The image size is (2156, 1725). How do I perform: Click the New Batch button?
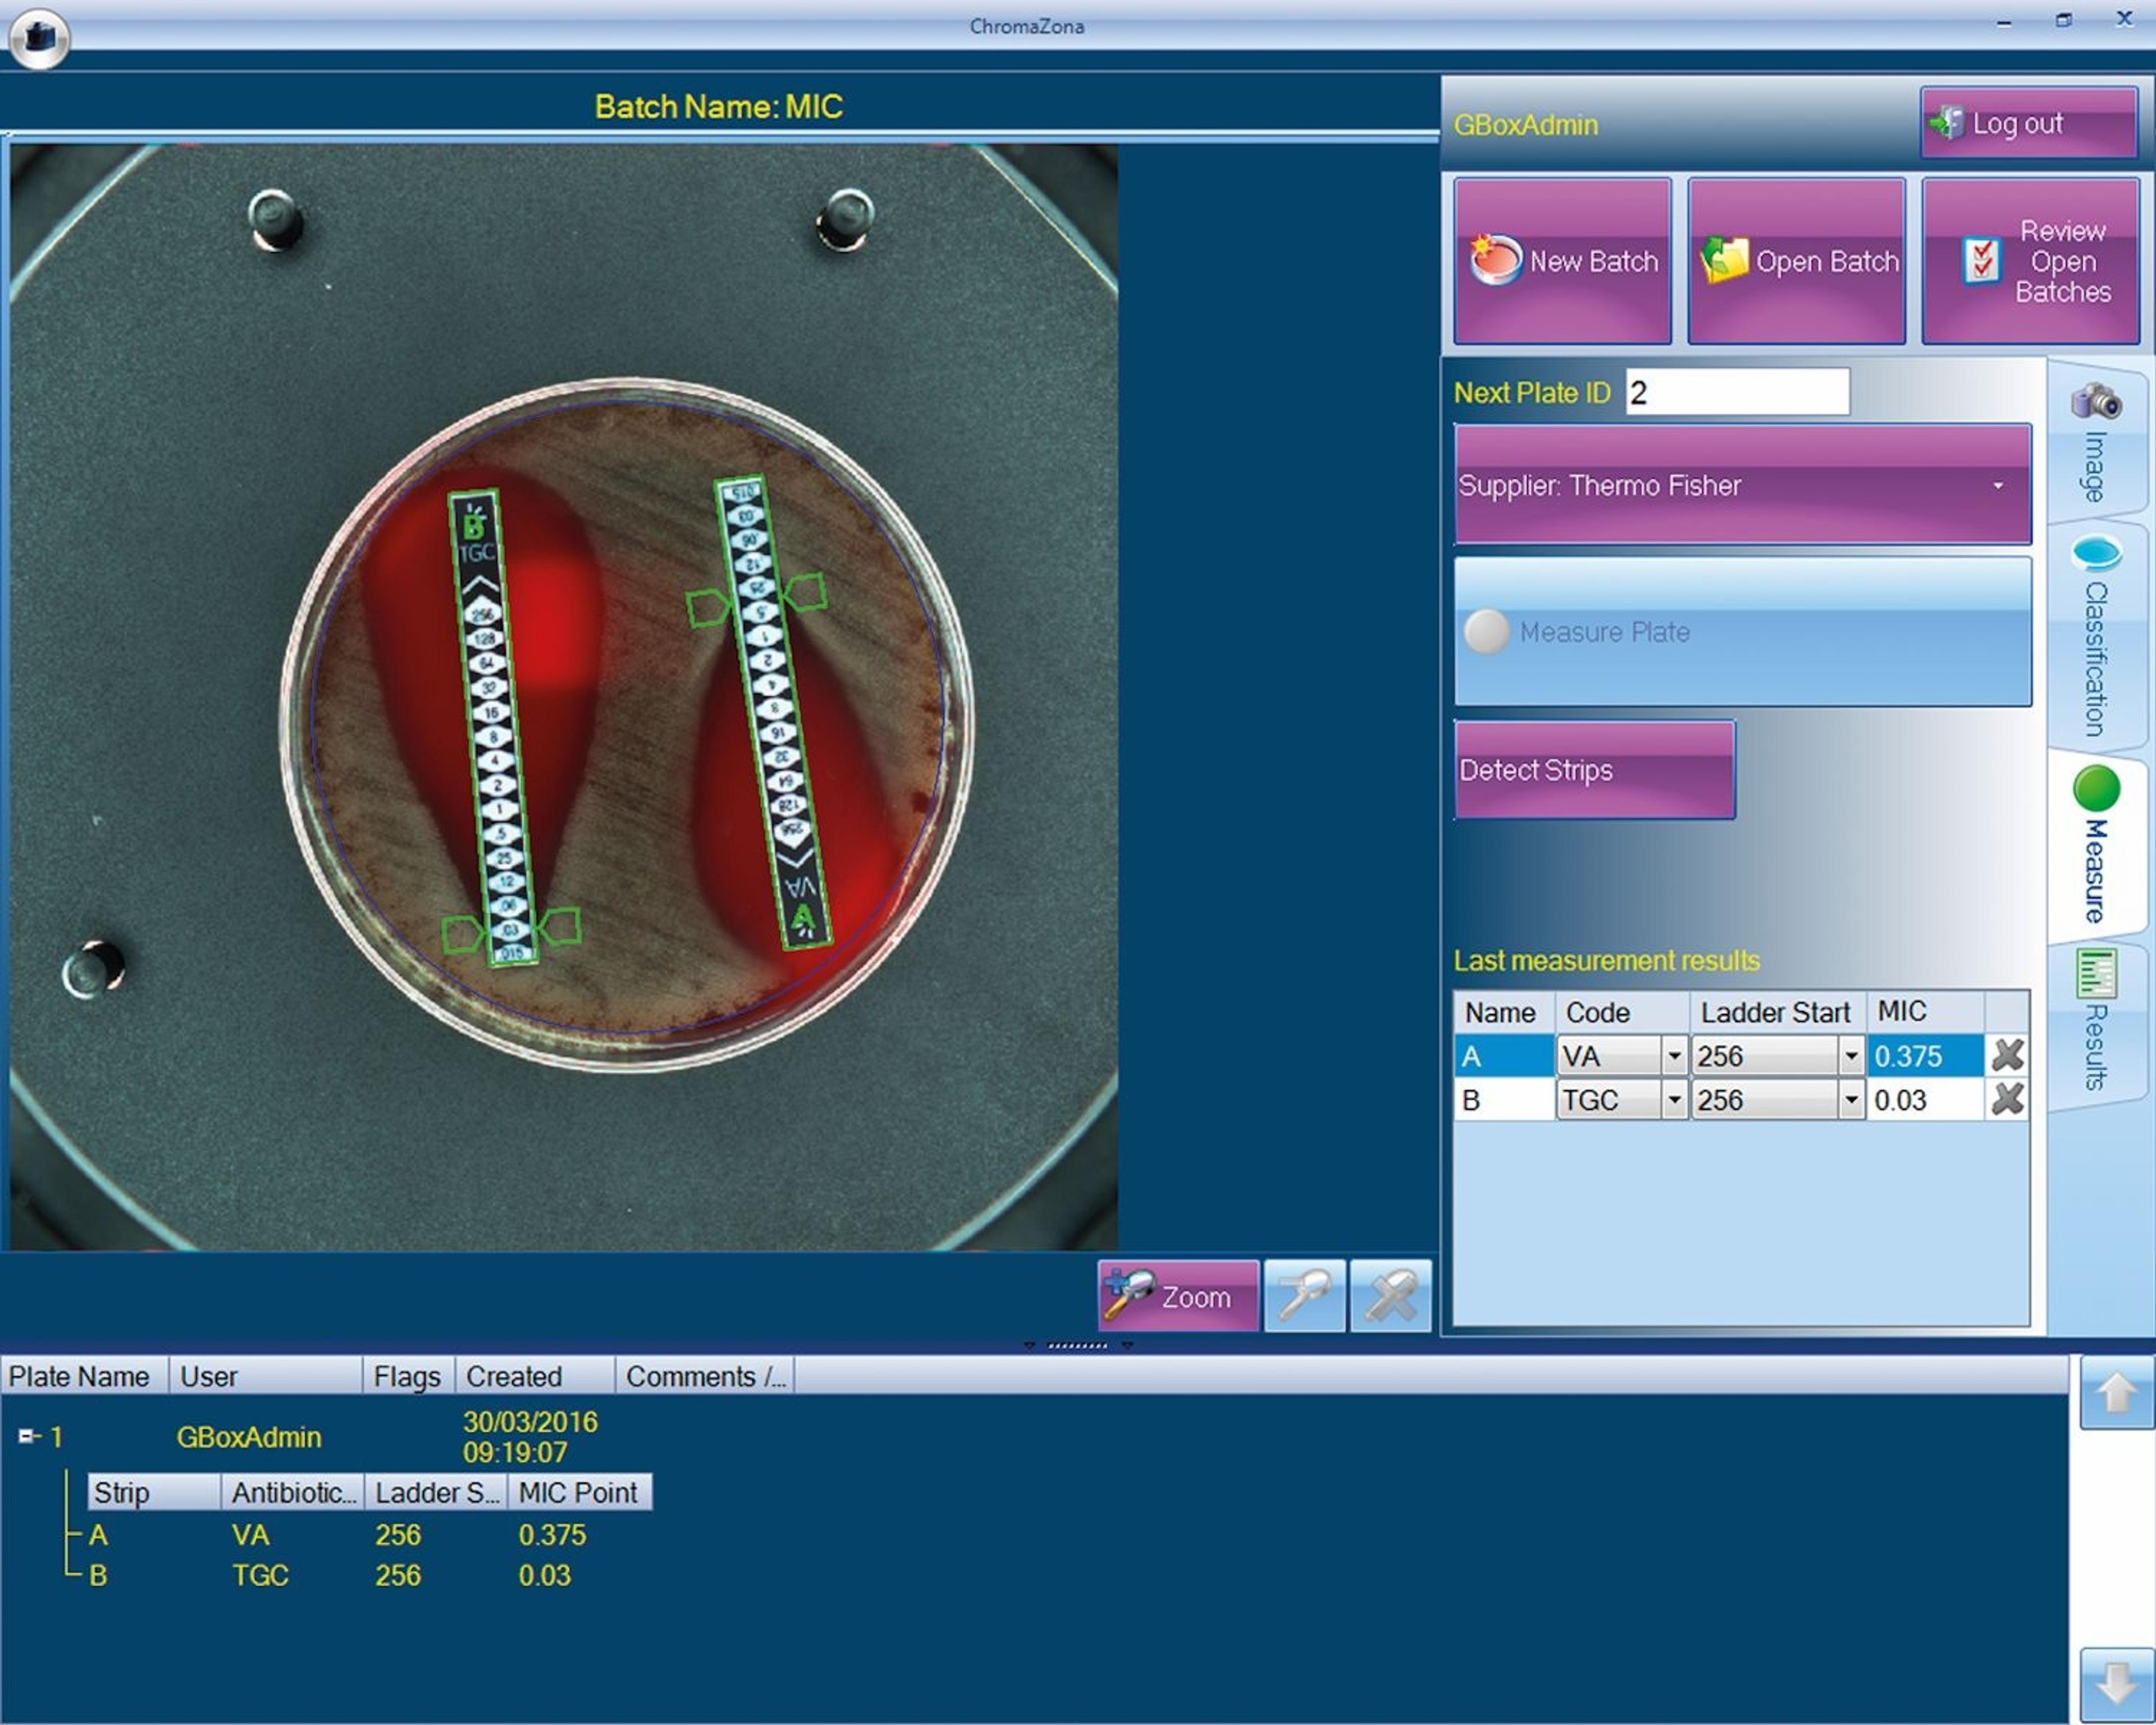click(x=1562, y=261)
